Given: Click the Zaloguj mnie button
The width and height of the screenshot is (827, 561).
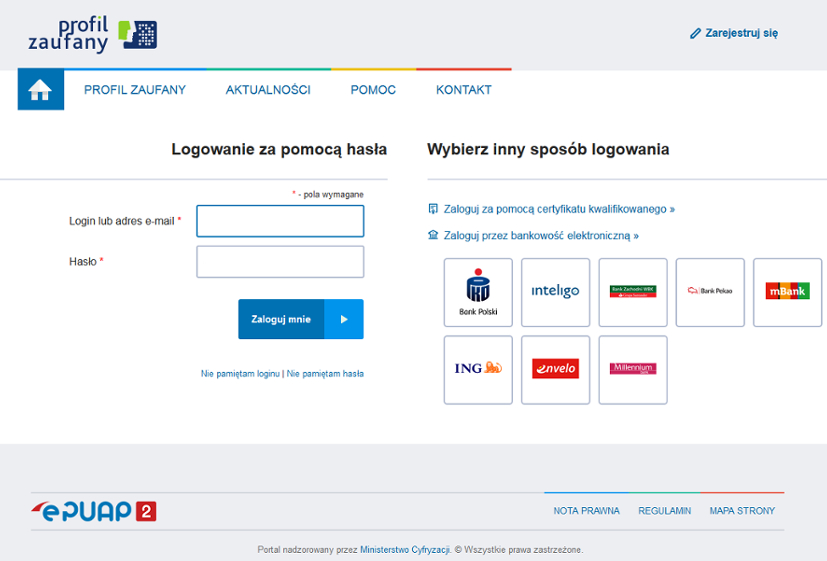Looking at the screenshot, I should tap(301, 319).
